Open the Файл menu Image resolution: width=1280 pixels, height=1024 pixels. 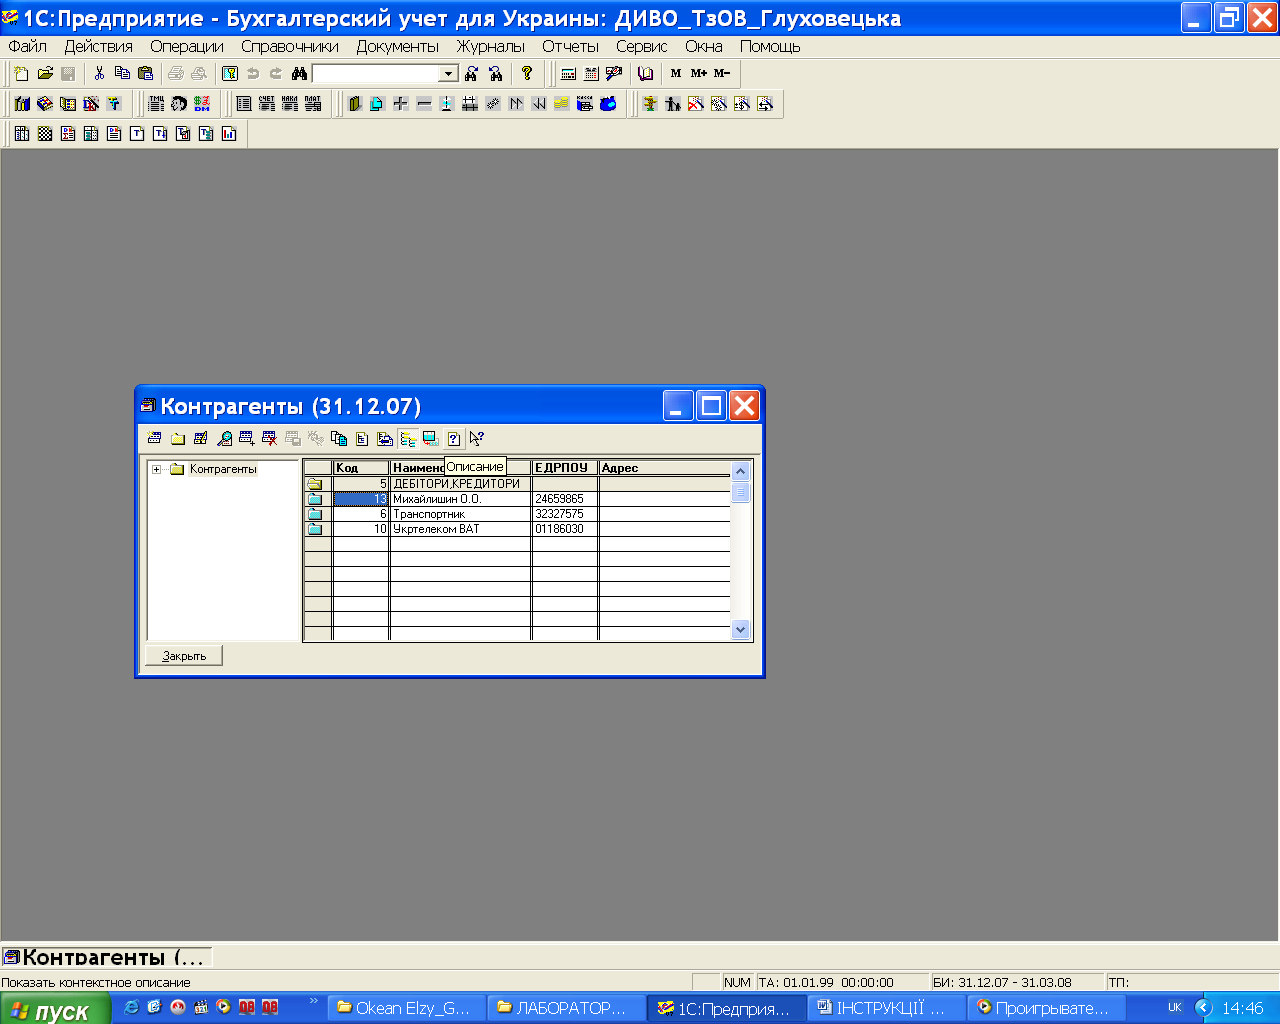pos(28,46)
